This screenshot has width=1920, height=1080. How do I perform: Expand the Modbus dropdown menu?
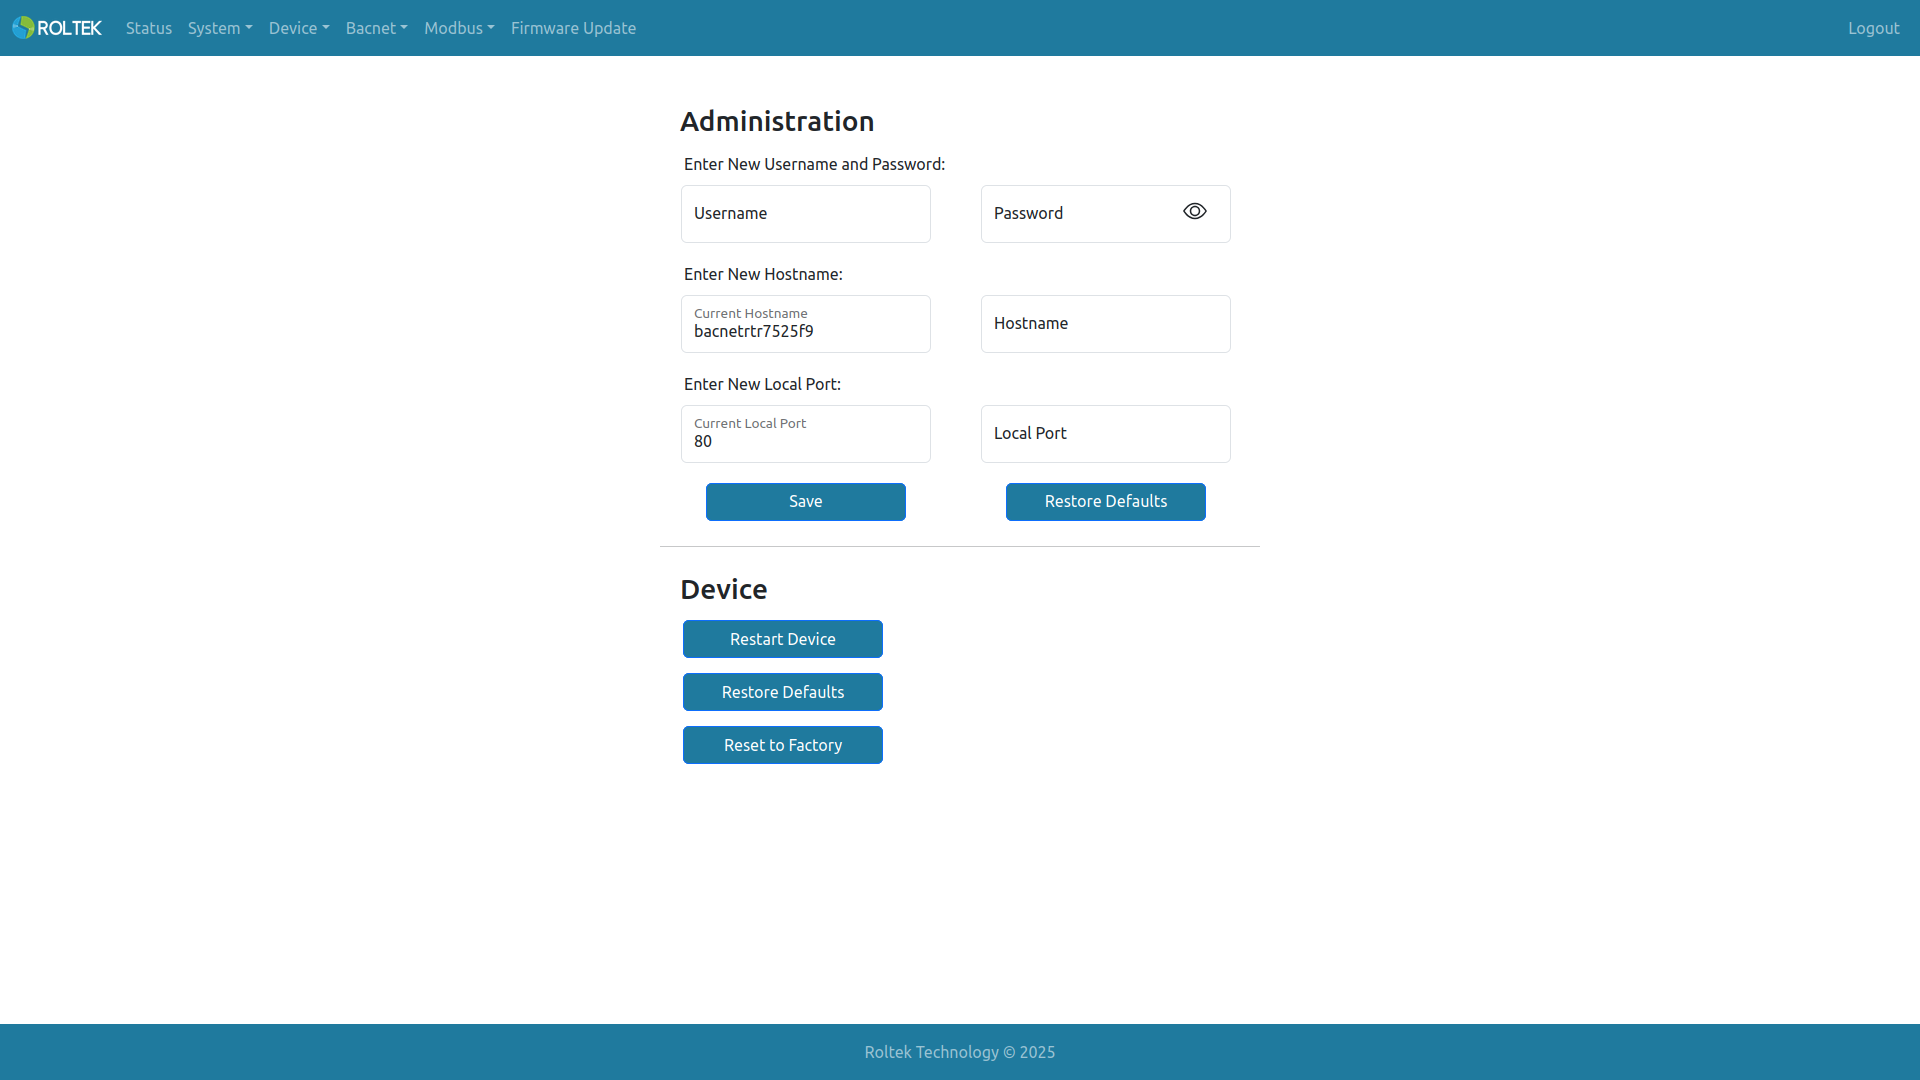(x=459, y=28)
